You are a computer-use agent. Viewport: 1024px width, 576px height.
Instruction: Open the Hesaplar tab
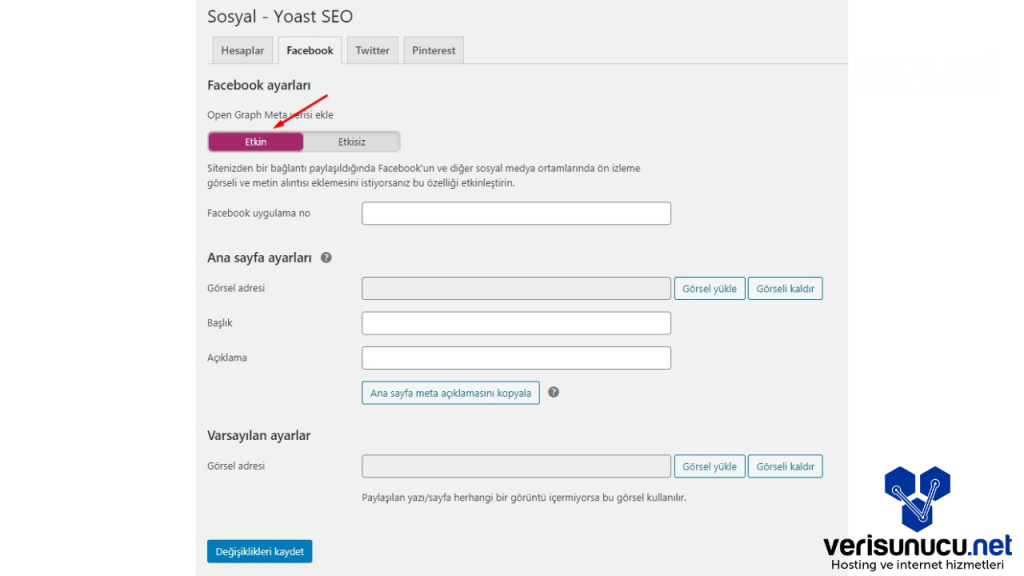tap(242, 50)
